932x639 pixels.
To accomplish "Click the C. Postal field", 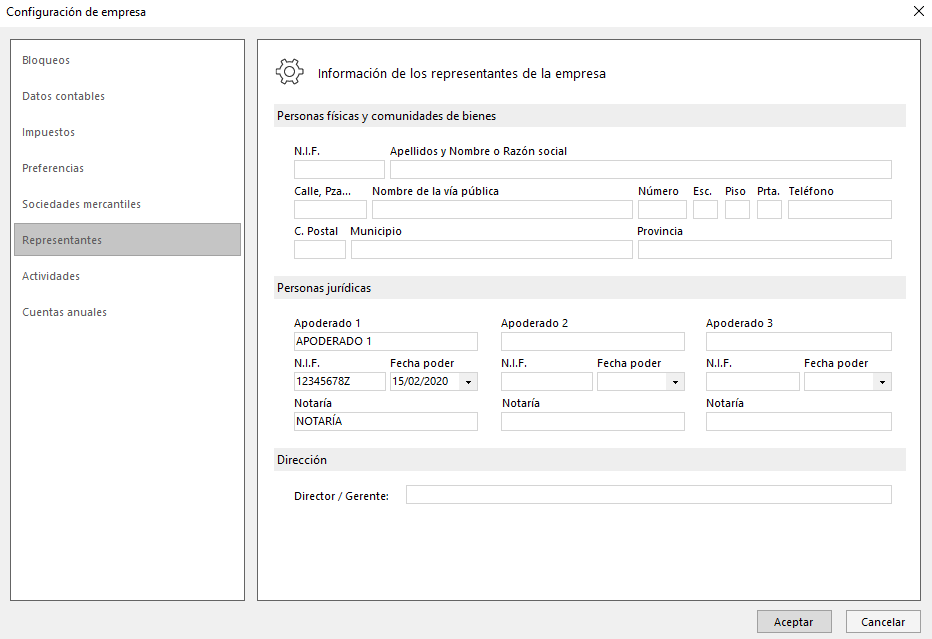I will 320,249.
